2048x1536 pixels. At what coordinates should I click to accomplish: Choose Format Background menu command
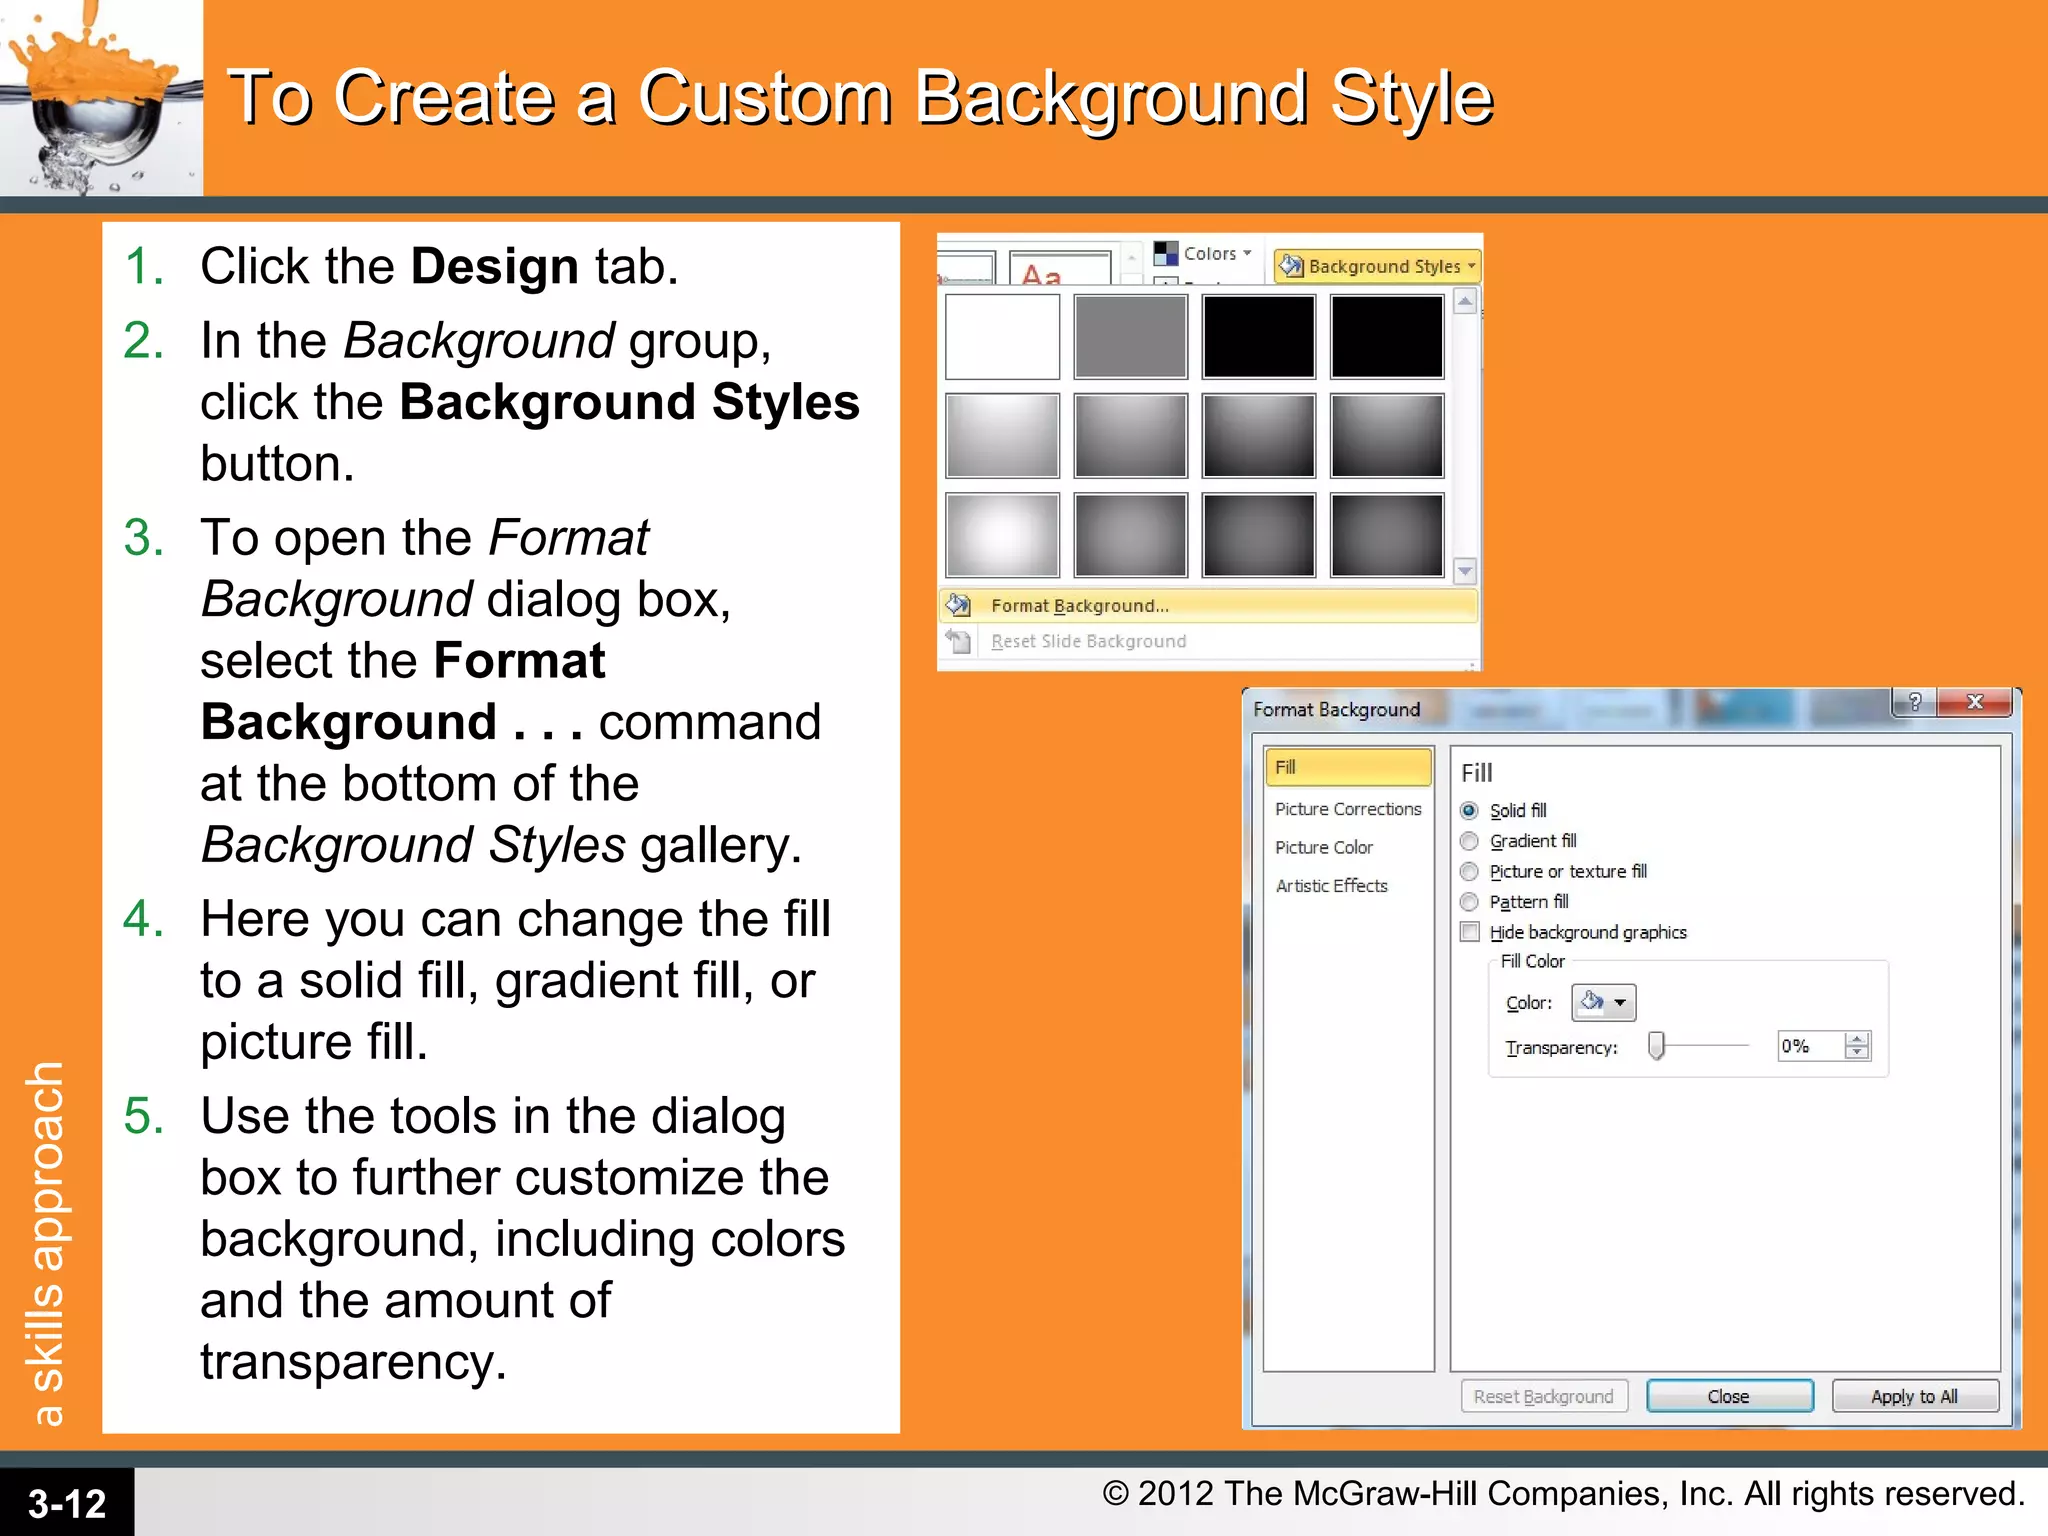pos(1080,606)
